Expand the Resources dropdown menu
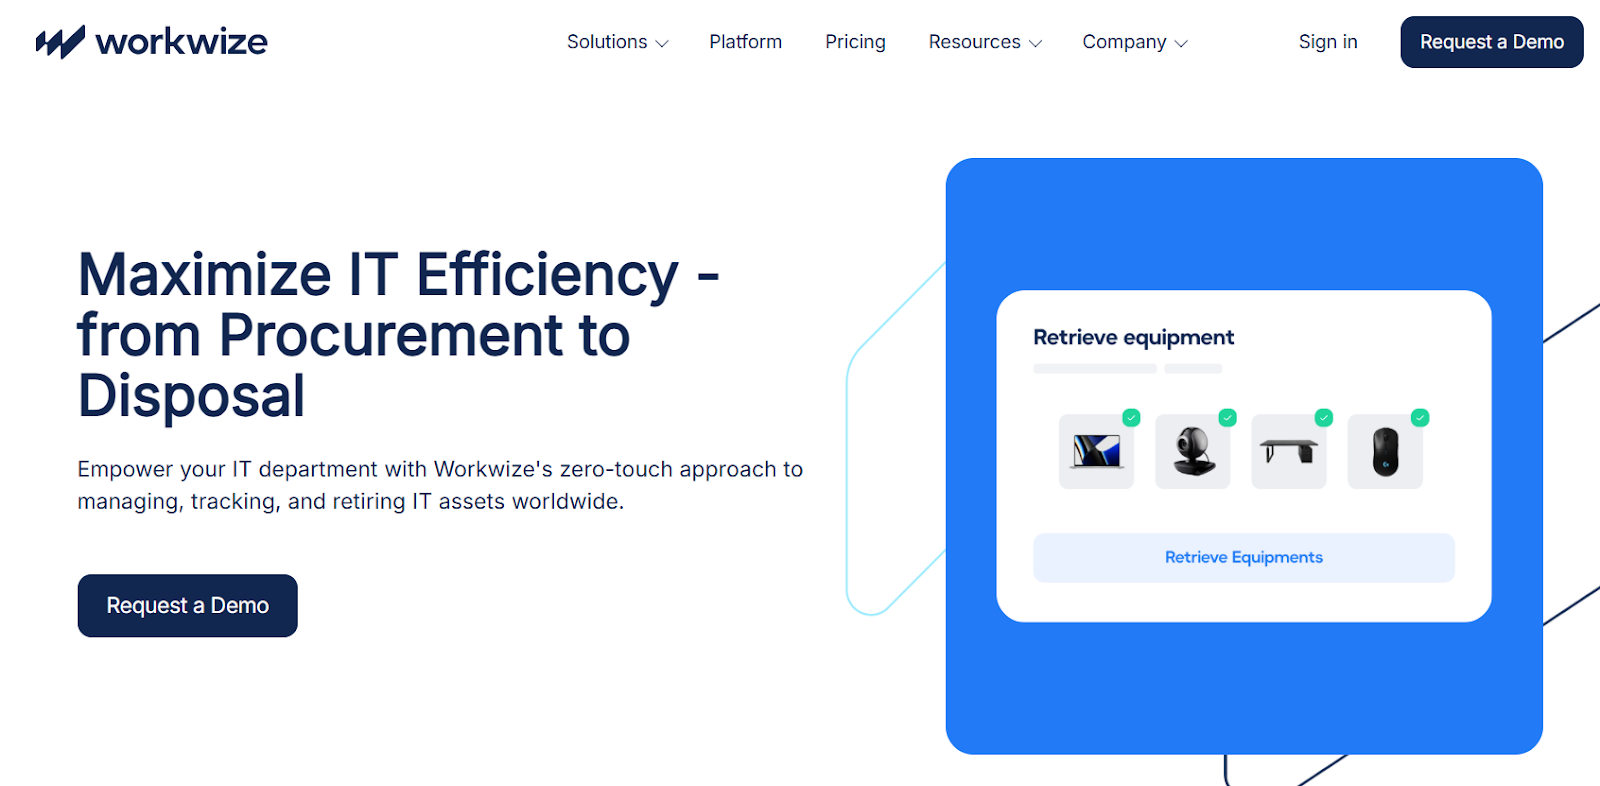The image size is (1600, 786). (985, 42)
